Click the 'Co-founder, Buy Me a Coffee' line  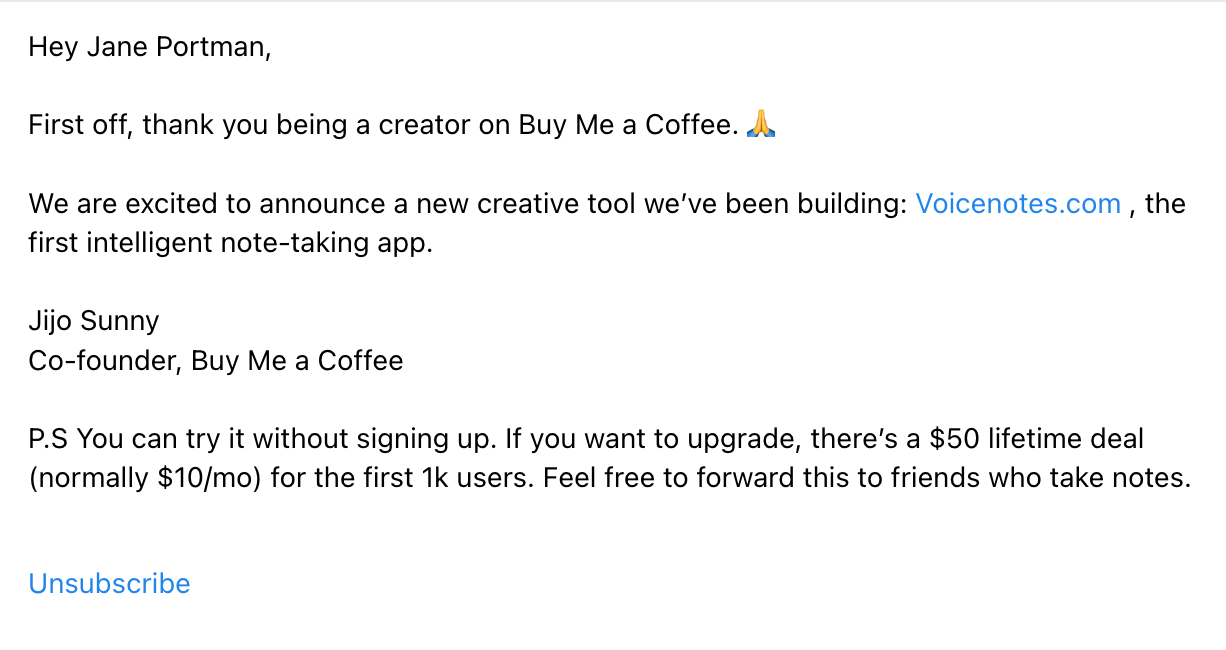click(216, 361)
